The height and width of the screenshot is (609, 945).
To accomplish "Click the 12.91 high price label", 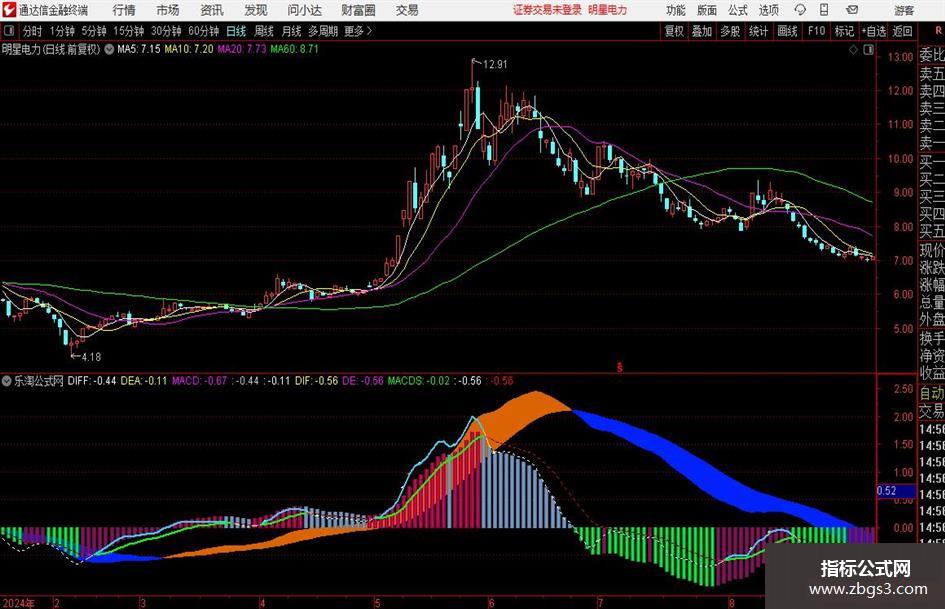I will pyautogui.click(x=495, y=65).
